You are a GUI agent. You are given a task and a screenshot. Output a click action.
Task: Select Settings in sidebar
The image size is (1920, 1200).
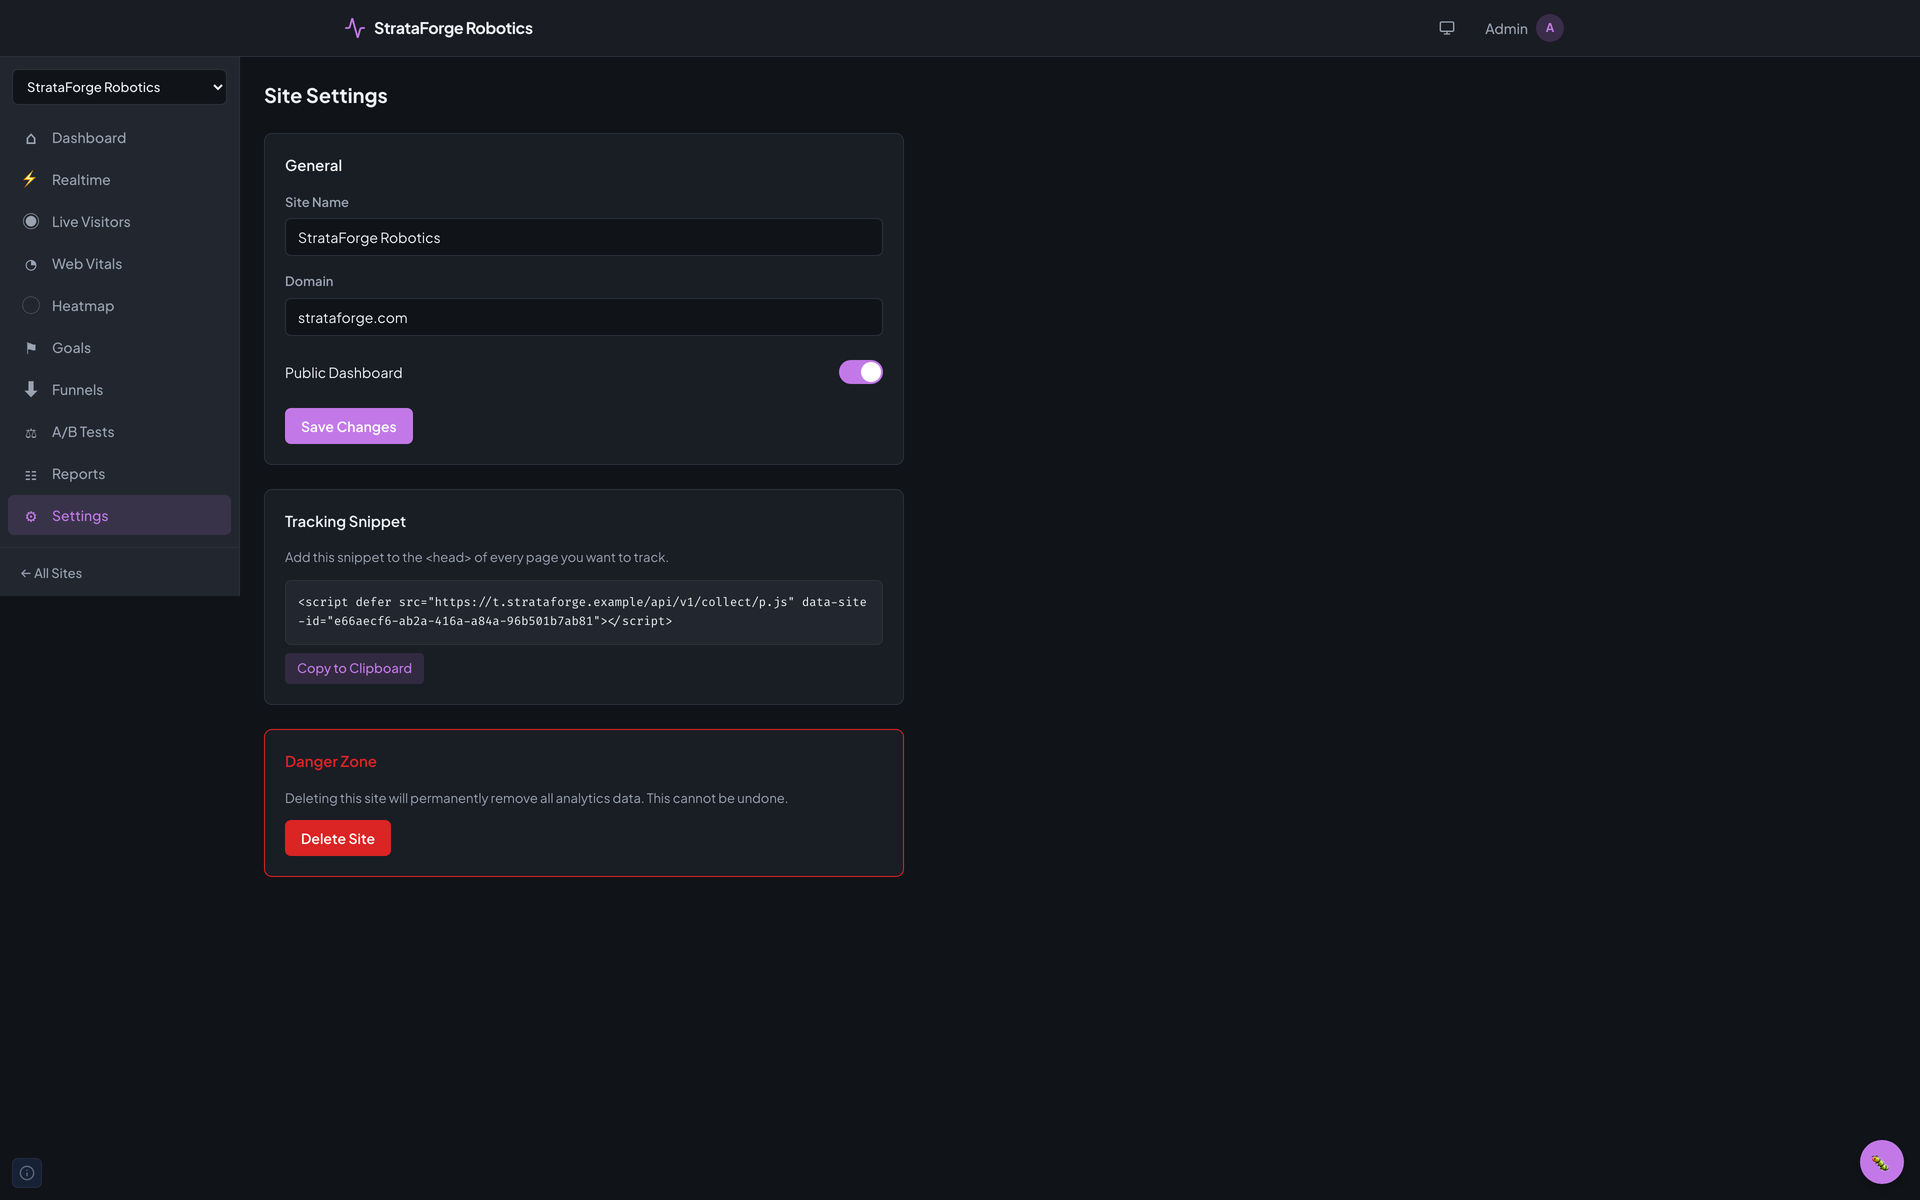[119, 516]
